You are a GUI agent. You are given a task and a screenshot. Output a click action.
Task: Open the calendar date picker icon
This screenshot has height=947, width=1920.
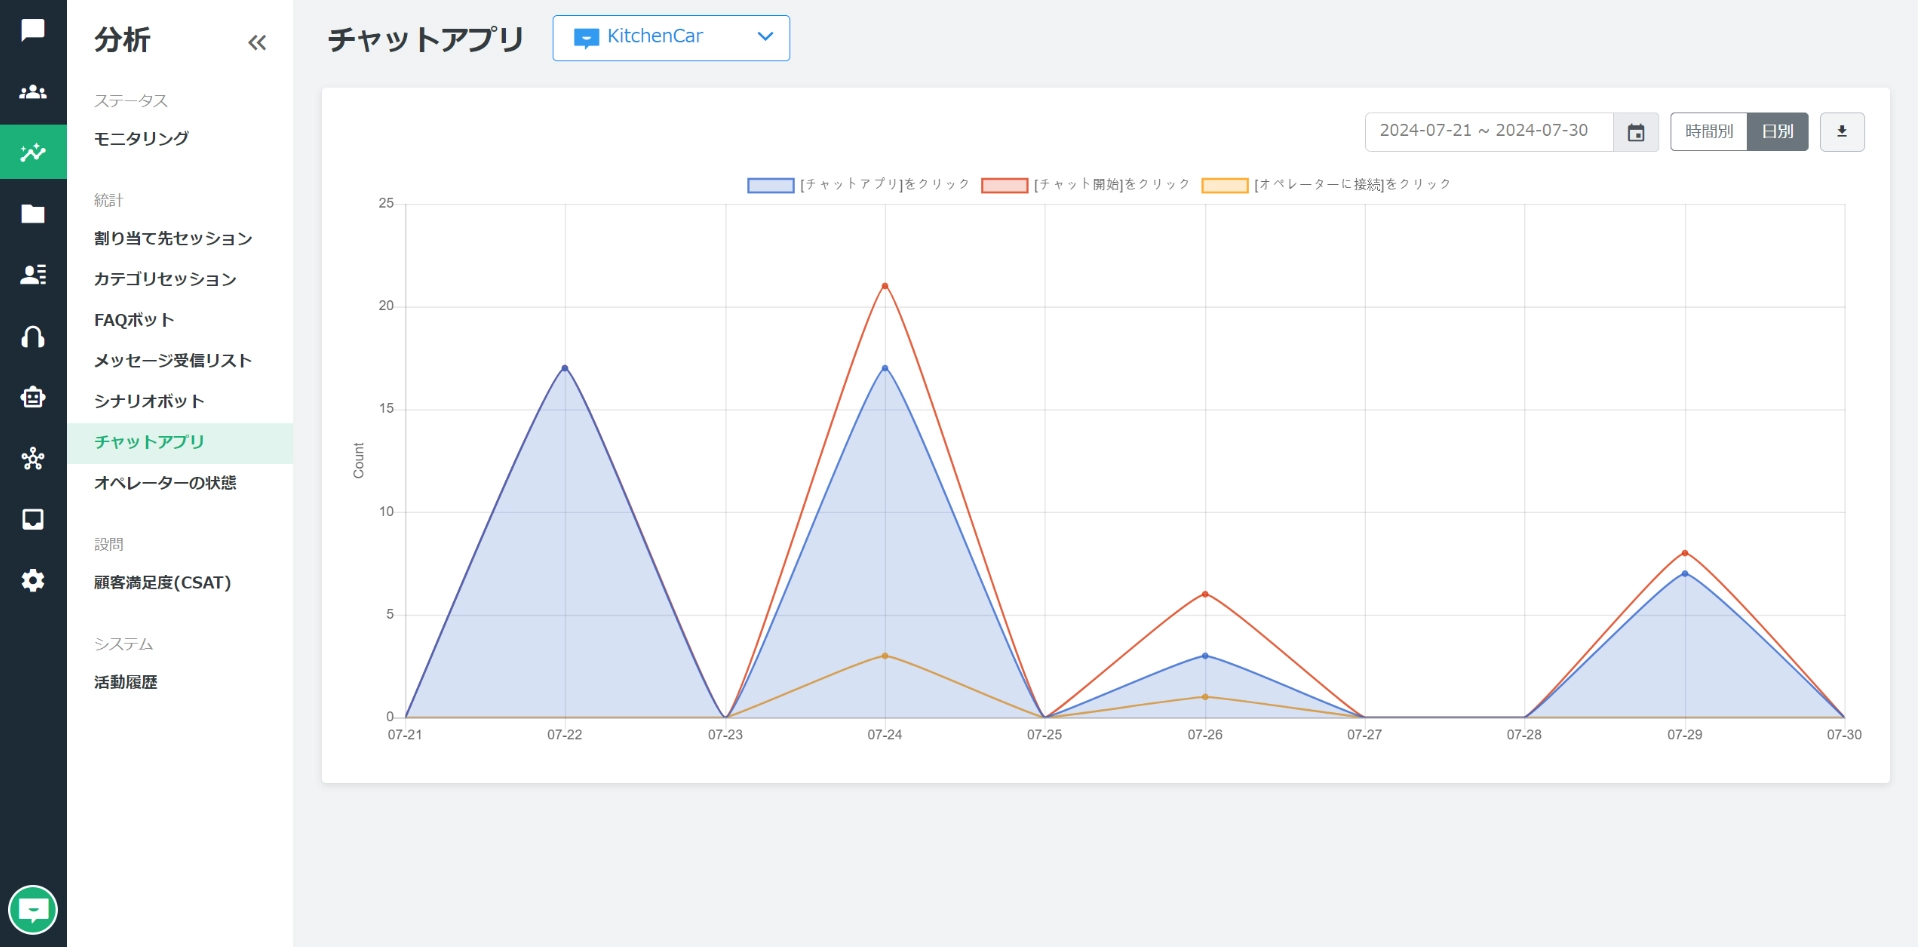(x=1636, y=132)
